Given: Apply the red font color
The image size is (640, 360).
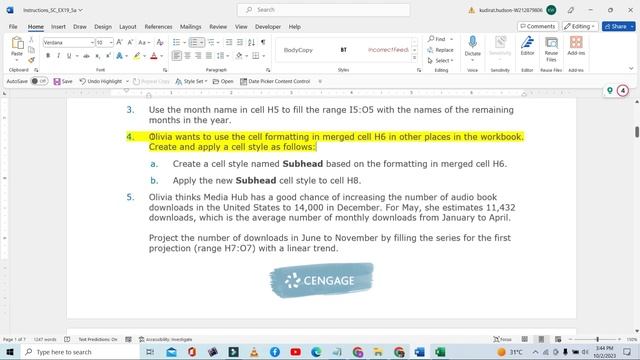Looking at the screenshot, I should click(x=154, y=56).
